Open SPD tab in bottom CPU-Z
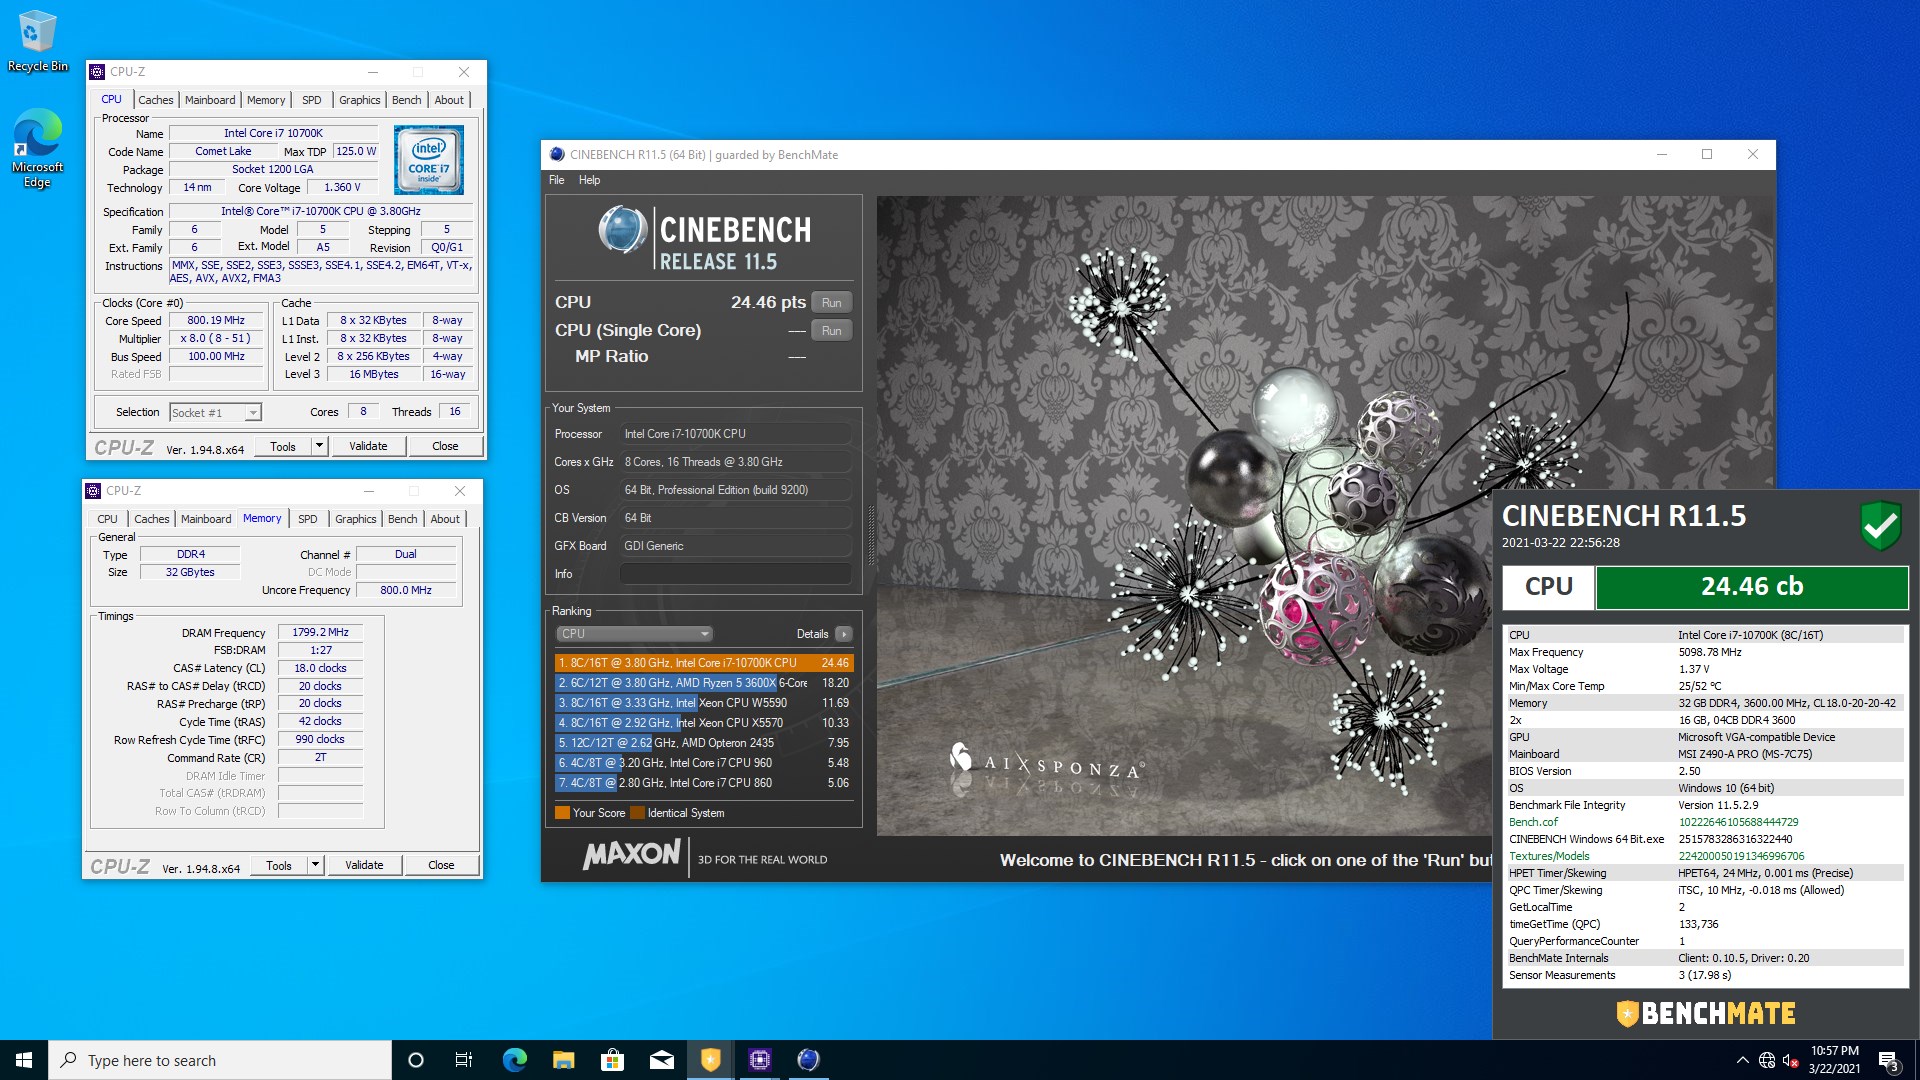The image size is (1920, 1080). [308, 519]
